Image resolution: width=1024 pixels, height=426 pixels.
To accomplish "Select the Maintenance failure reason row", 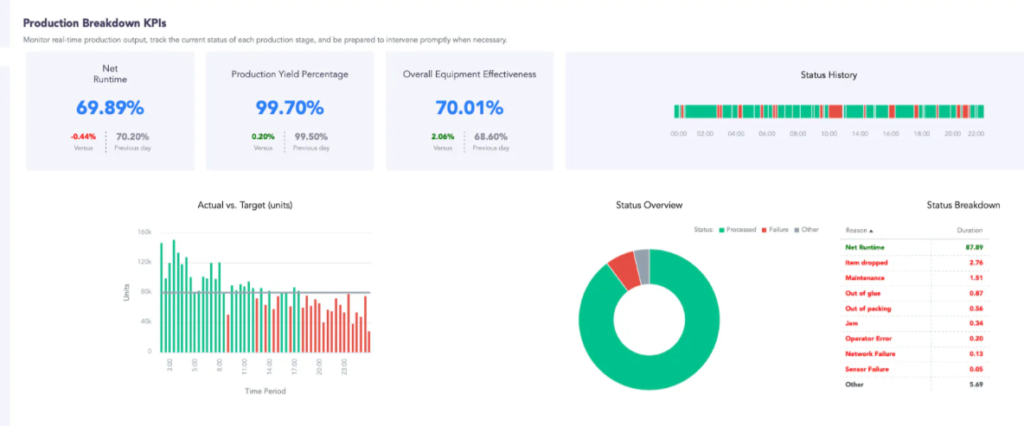I will (914, 278).
